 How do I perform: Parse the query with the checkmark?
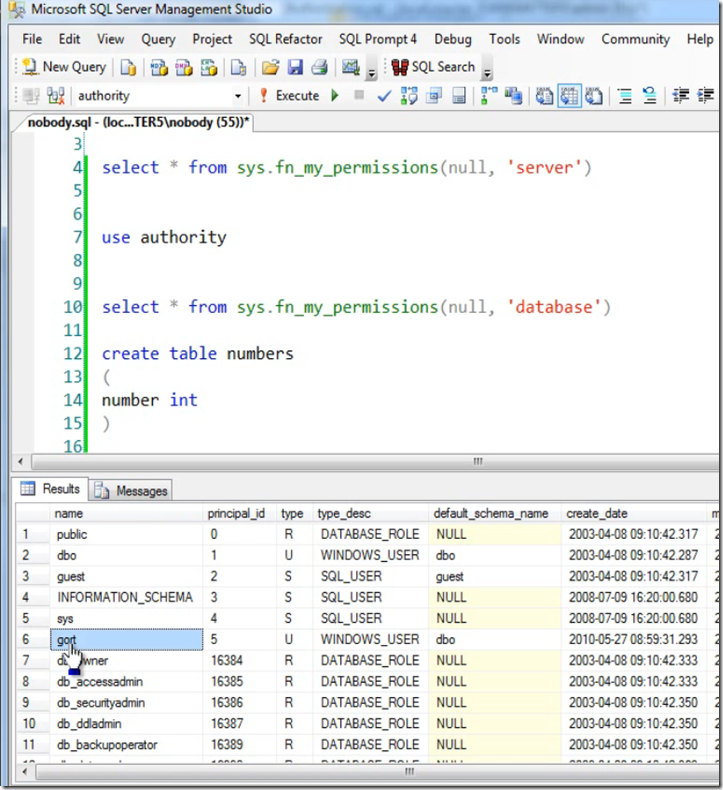384,96
